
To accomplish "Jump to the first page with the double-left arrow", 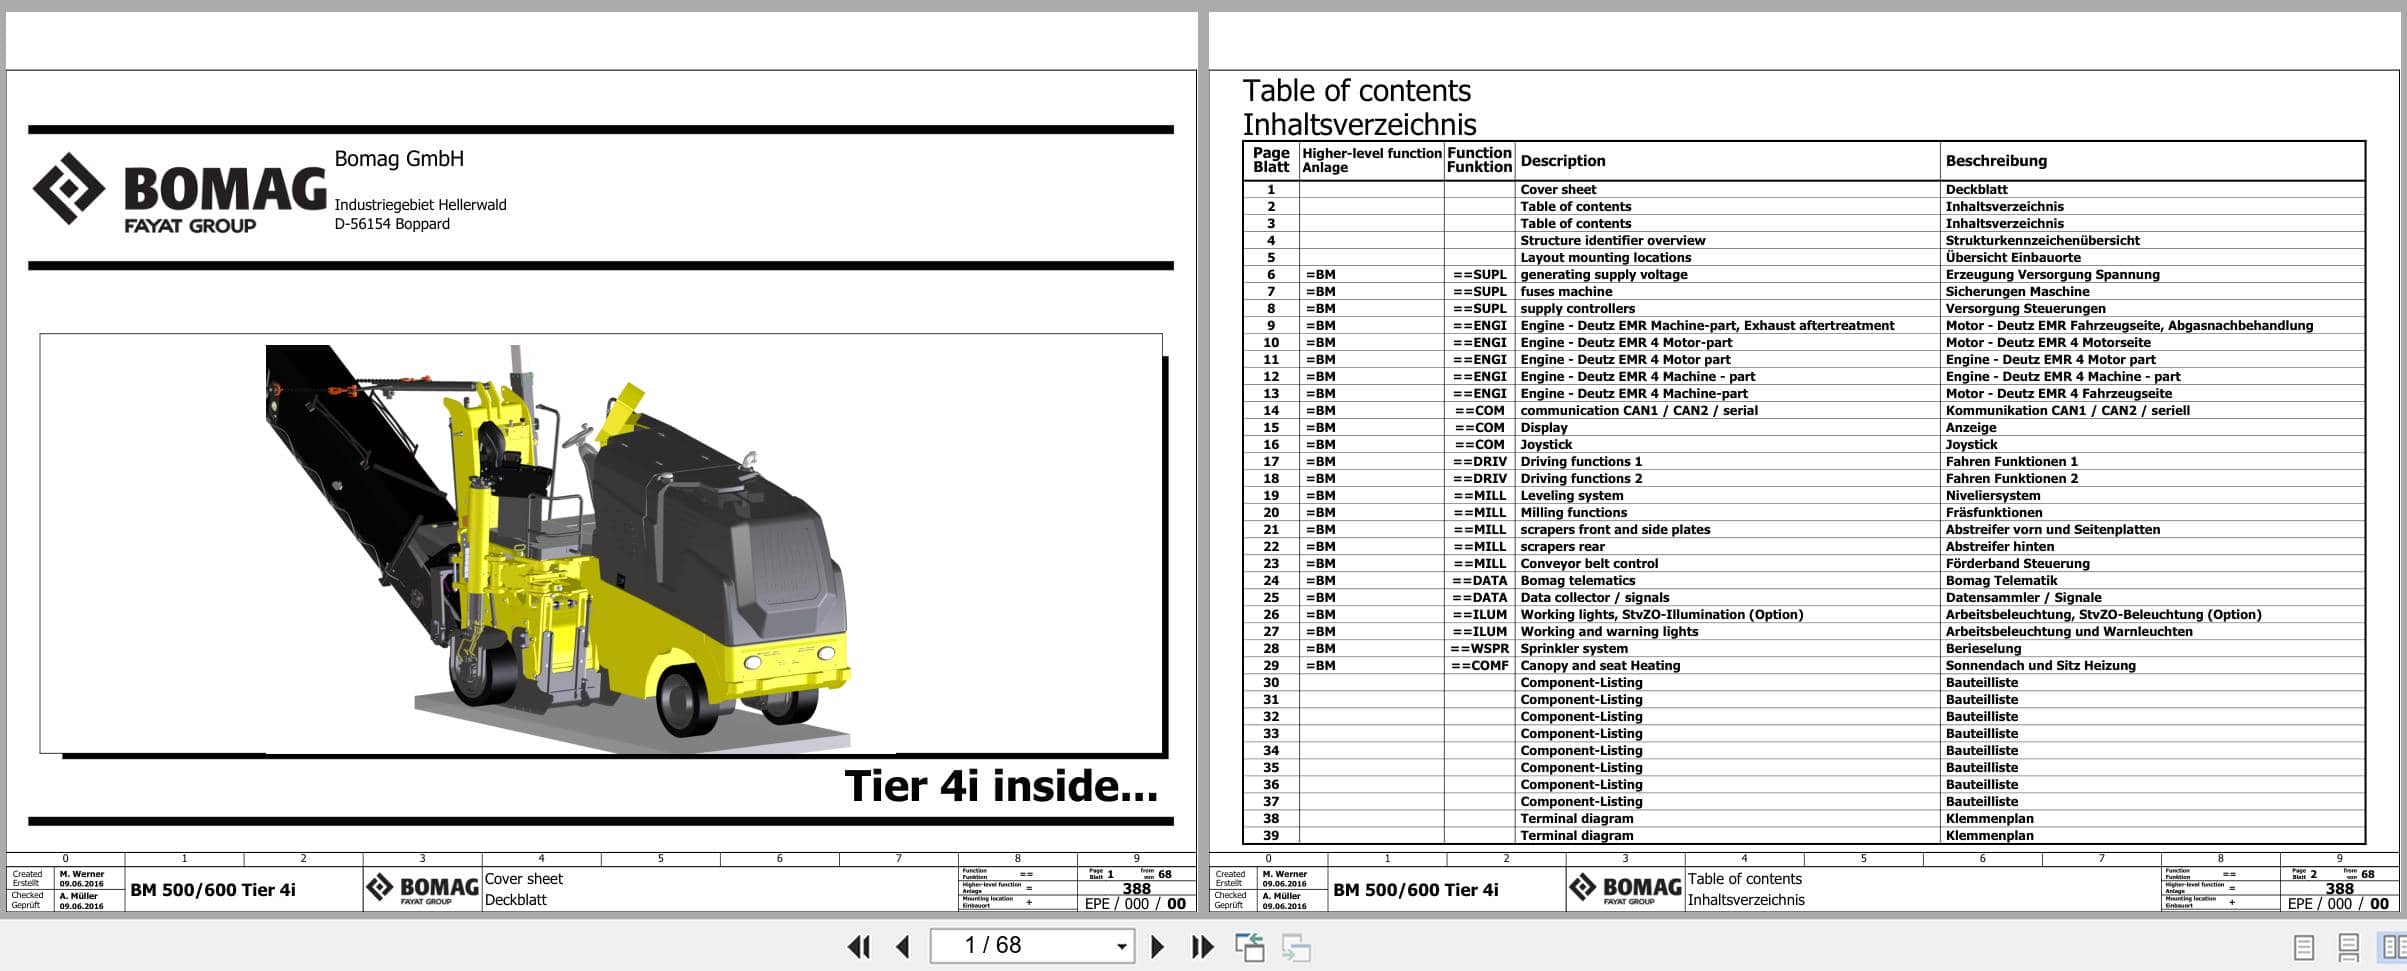I will pos(858,946).
